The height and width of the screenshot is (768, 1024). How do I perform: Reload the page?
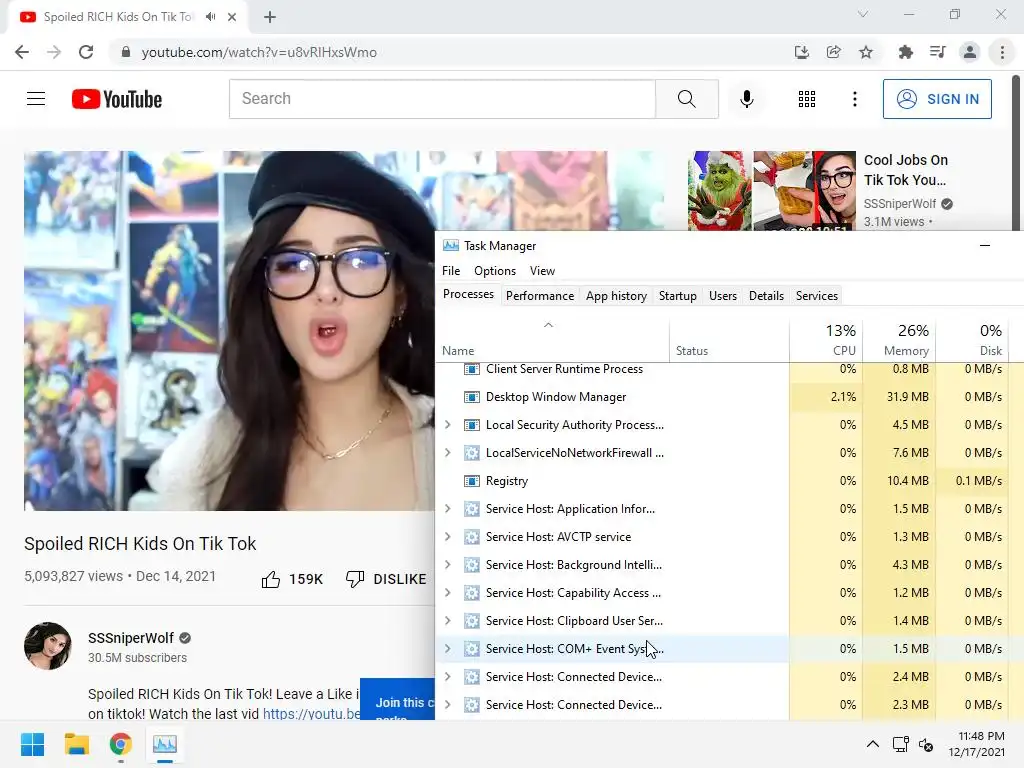coord(86,52)
